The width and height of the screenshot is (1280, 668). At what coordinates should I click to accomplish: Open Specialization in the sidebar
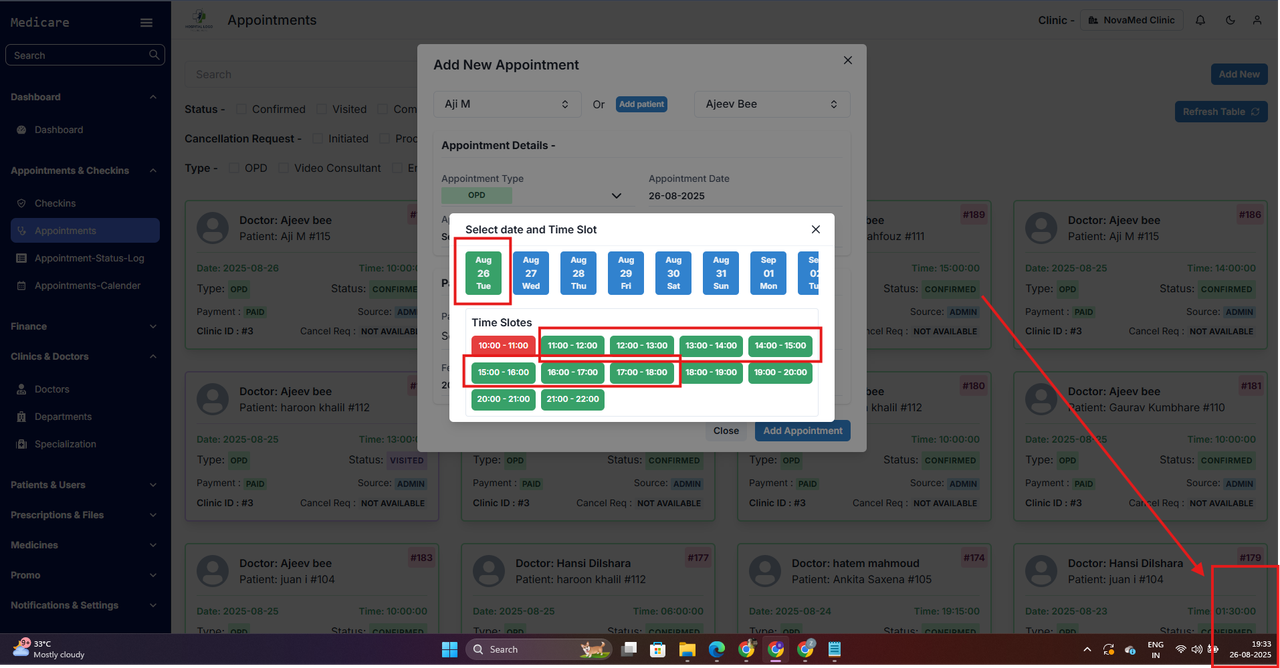click(65, 444)
